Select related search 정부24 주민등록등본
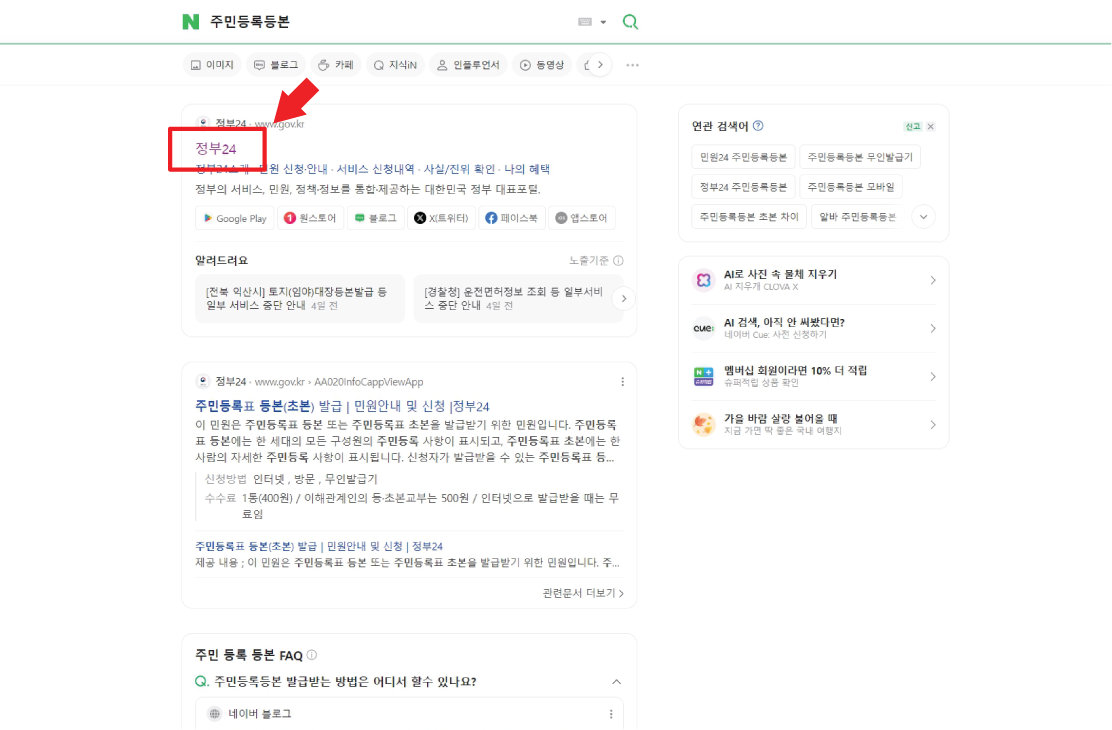1112x730 pixels. (743, 187)
